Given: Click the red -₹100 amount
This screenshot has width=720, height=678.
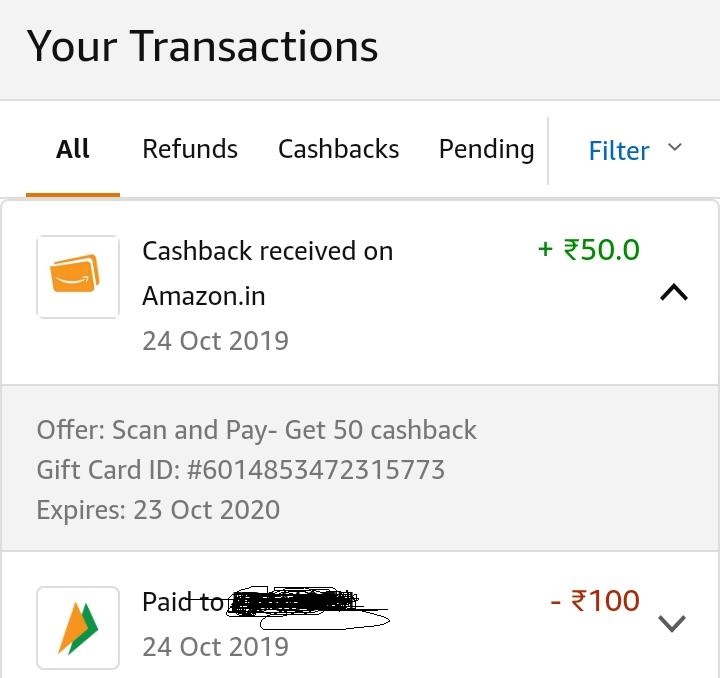Looking at the screenshot, I should [595, 600].
